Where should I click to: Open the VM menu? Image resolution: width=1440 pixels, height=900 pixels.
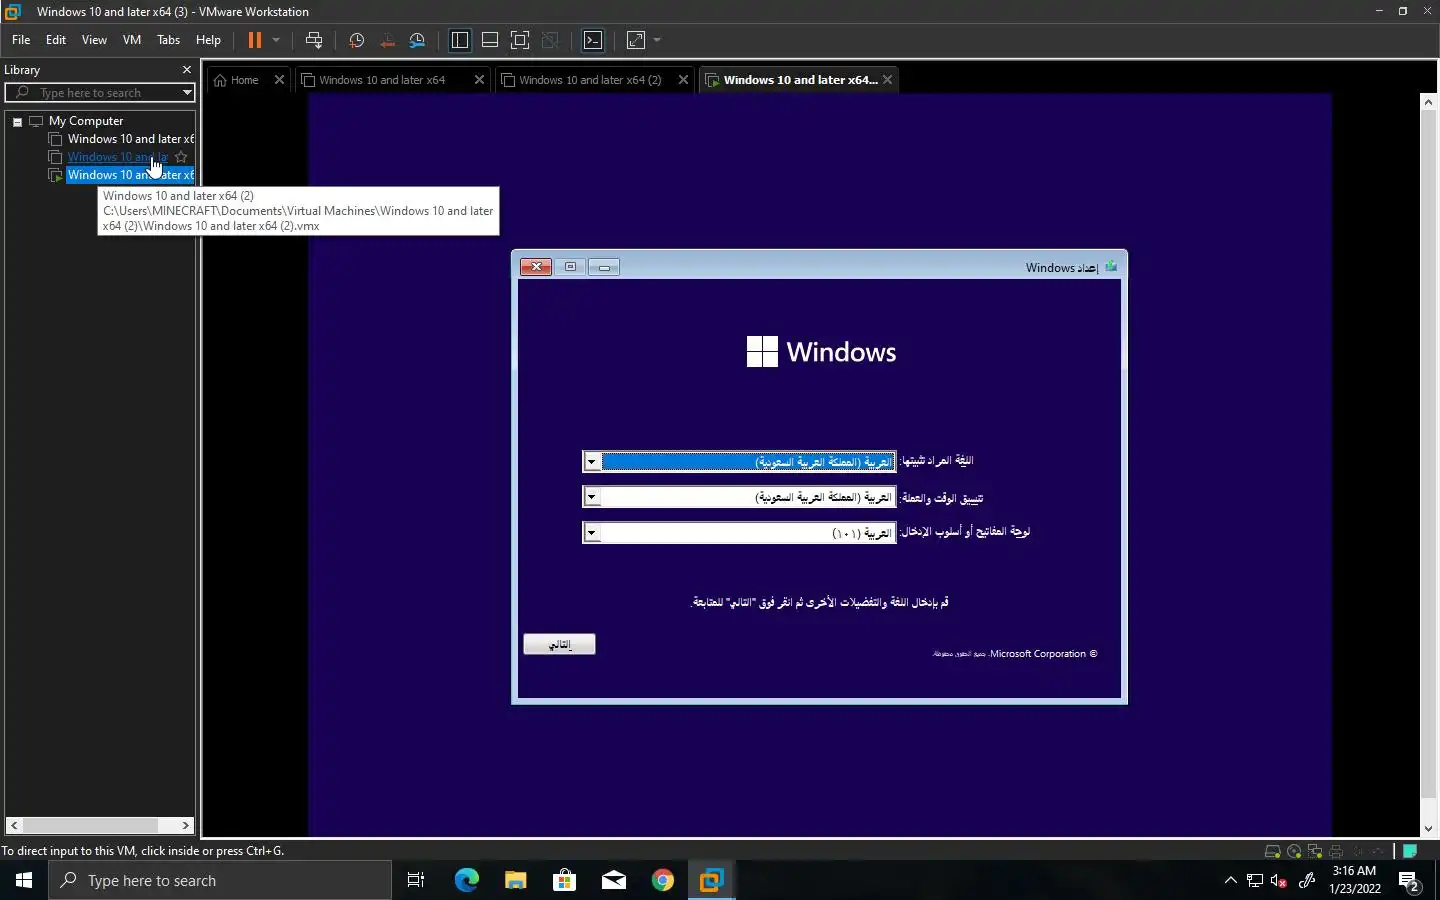132,40
